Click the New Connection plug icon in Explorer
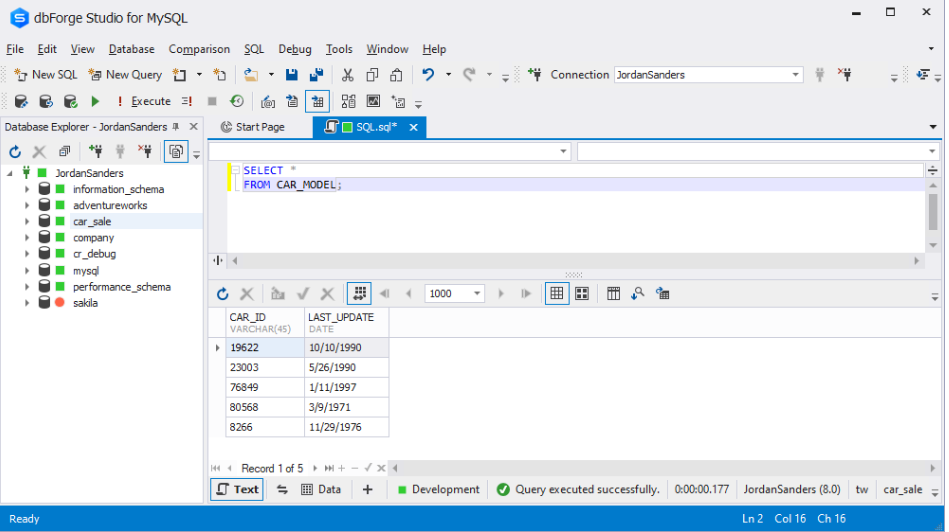 click(x=95, y=151)
